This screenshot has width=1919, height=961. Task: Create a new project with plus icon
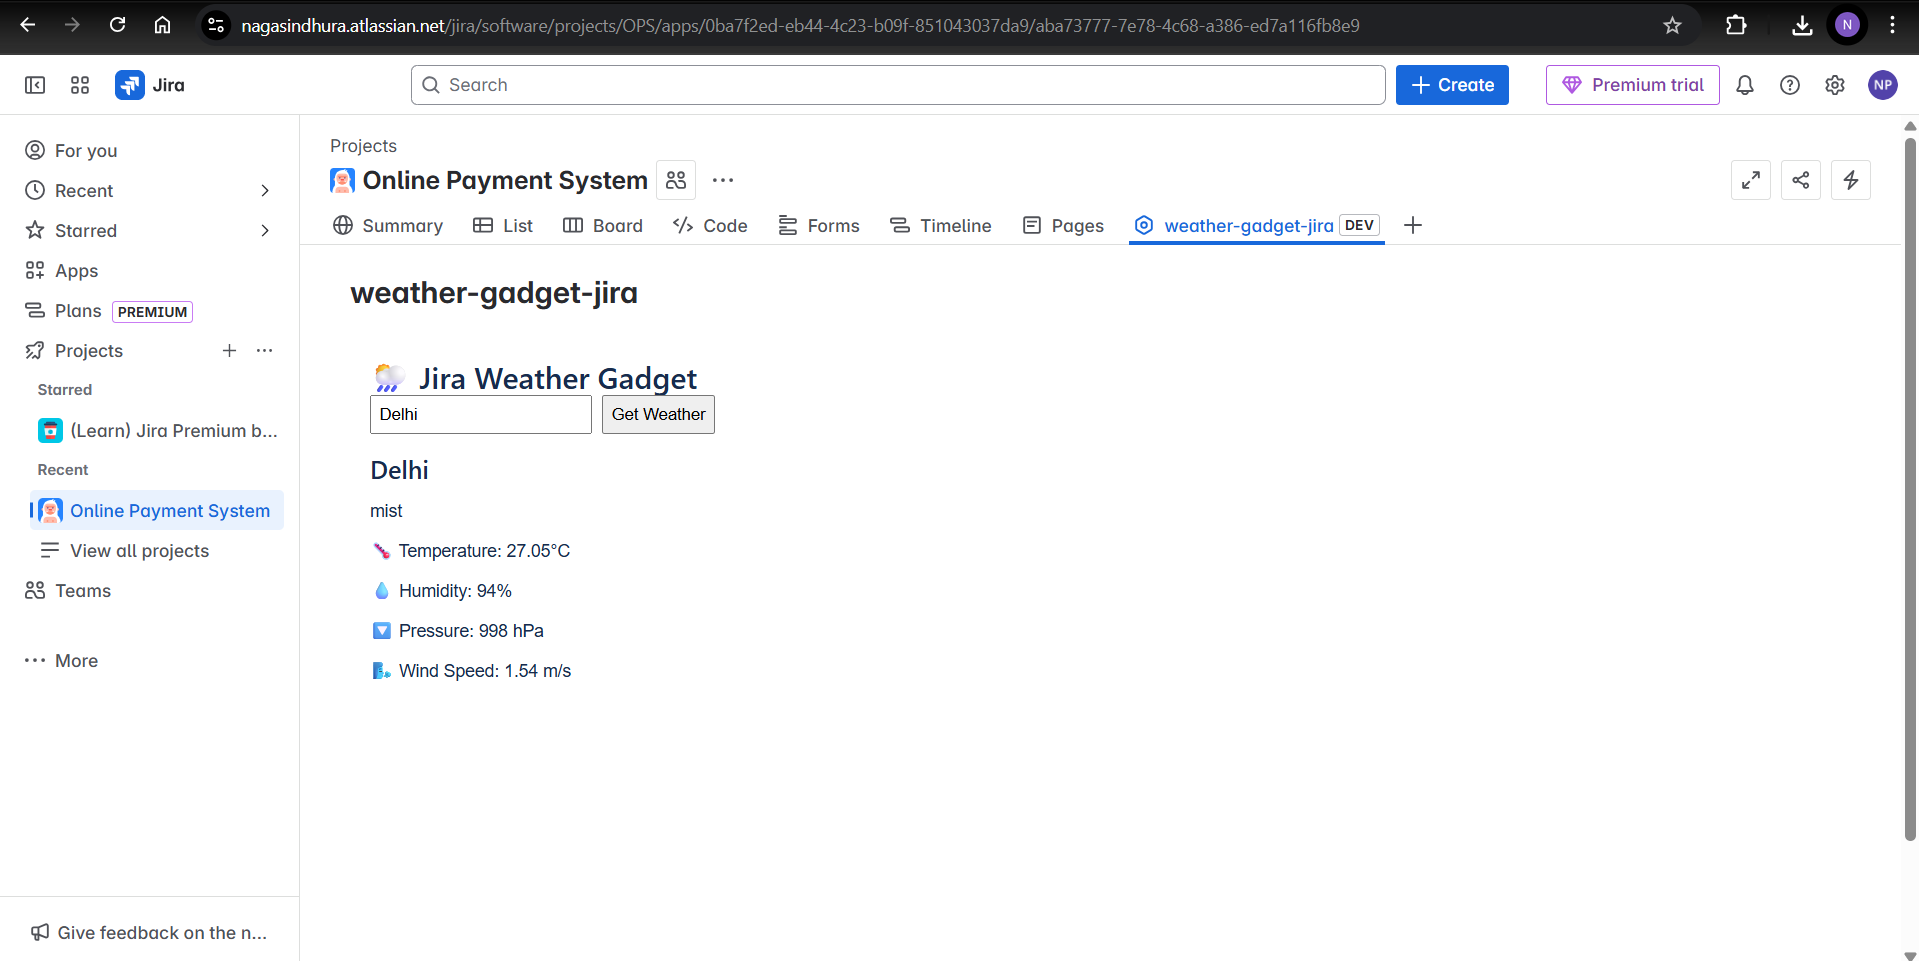click(229, 350)
